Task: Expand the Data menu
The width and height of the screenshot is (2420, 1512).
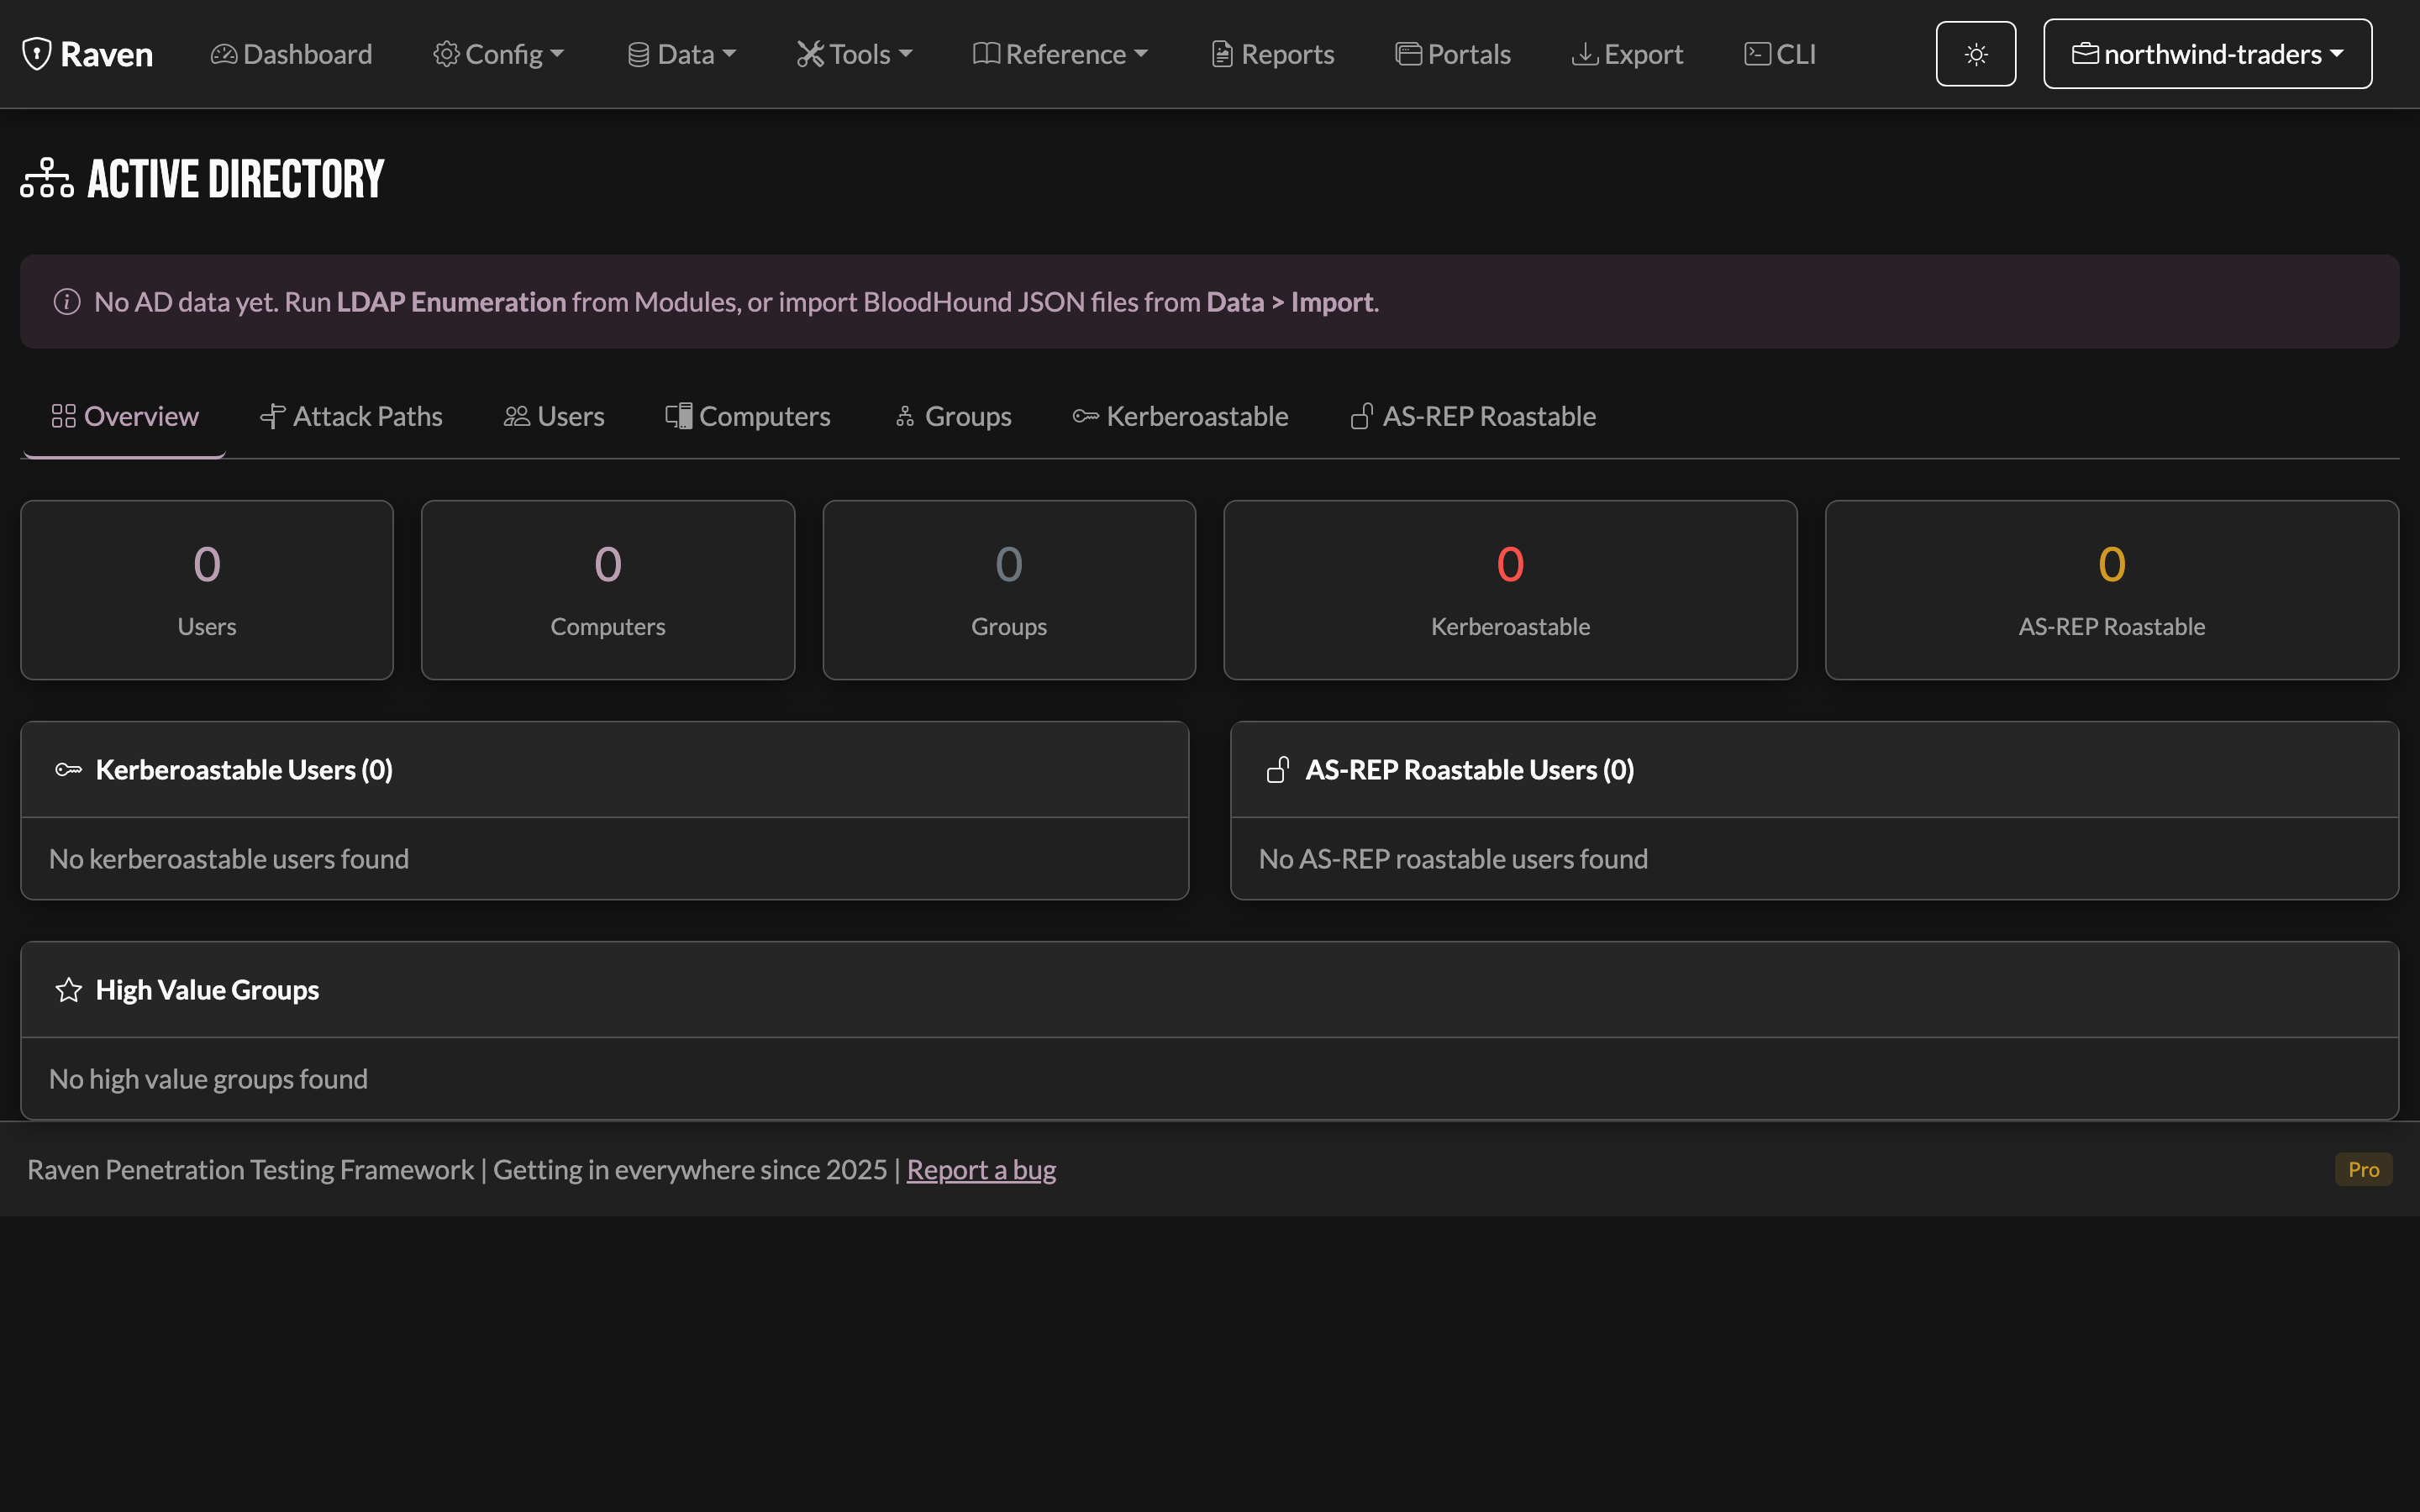Action: (x=681, y=54)
